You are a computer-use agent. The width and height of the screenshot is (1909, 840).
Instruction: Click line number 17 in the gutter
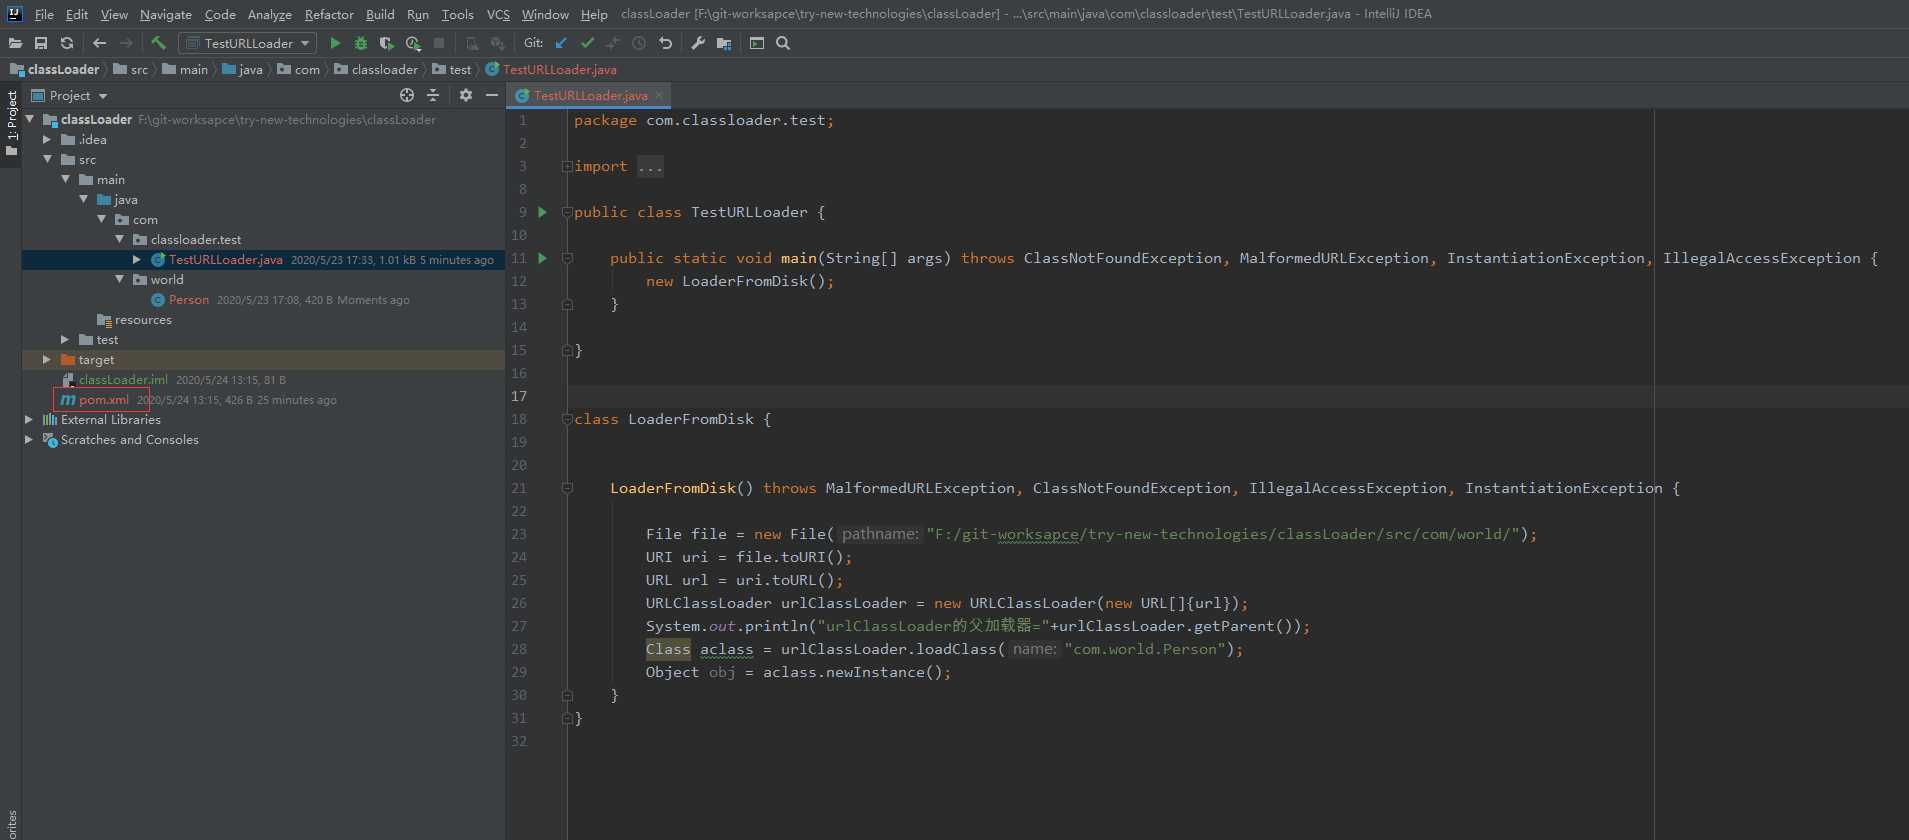coord(519,396)
